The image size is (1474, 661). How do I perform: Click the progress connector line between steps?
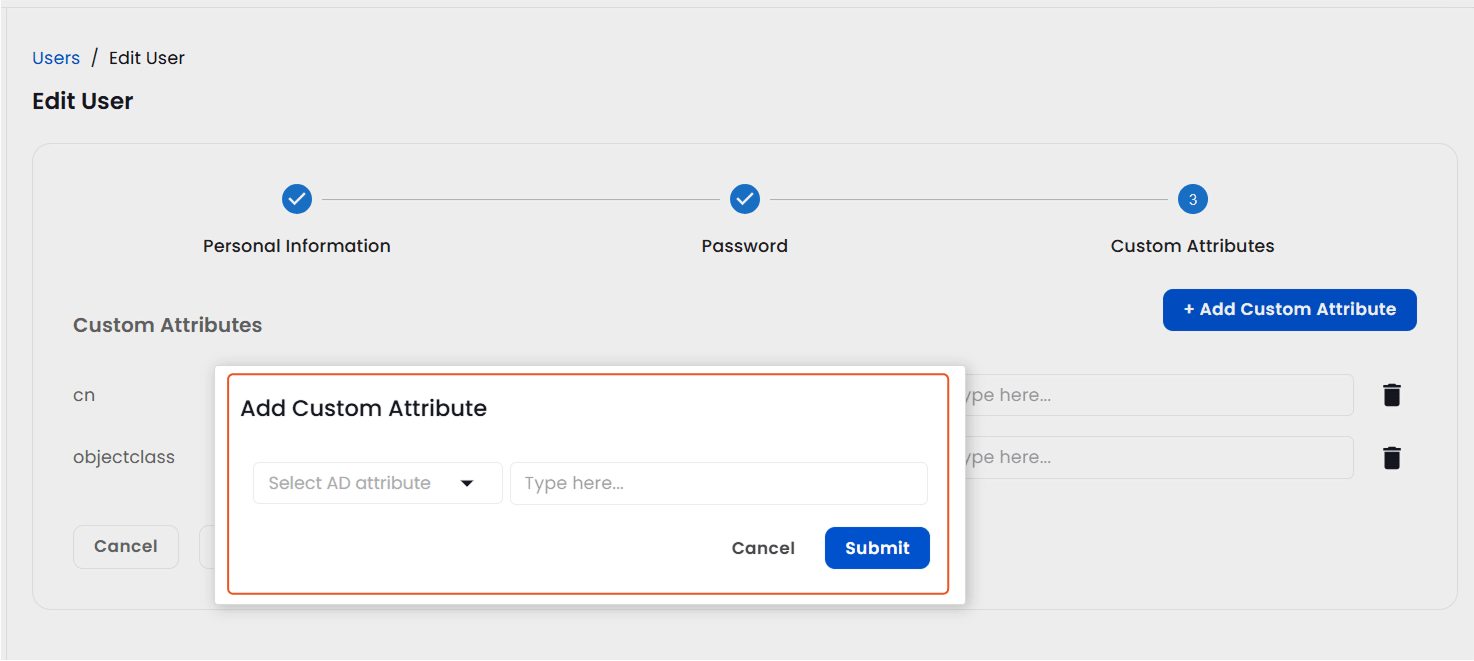point(520,199)
